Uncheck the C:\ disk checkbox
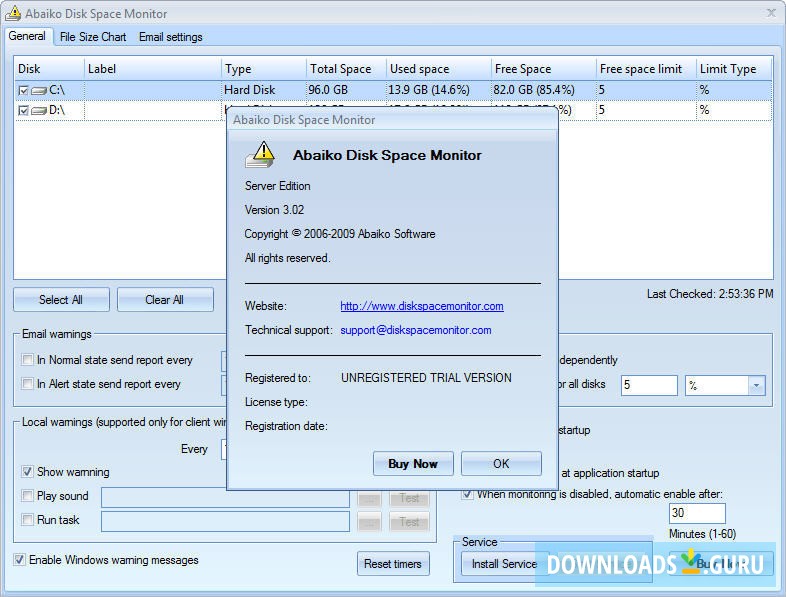 pos(23,91)
